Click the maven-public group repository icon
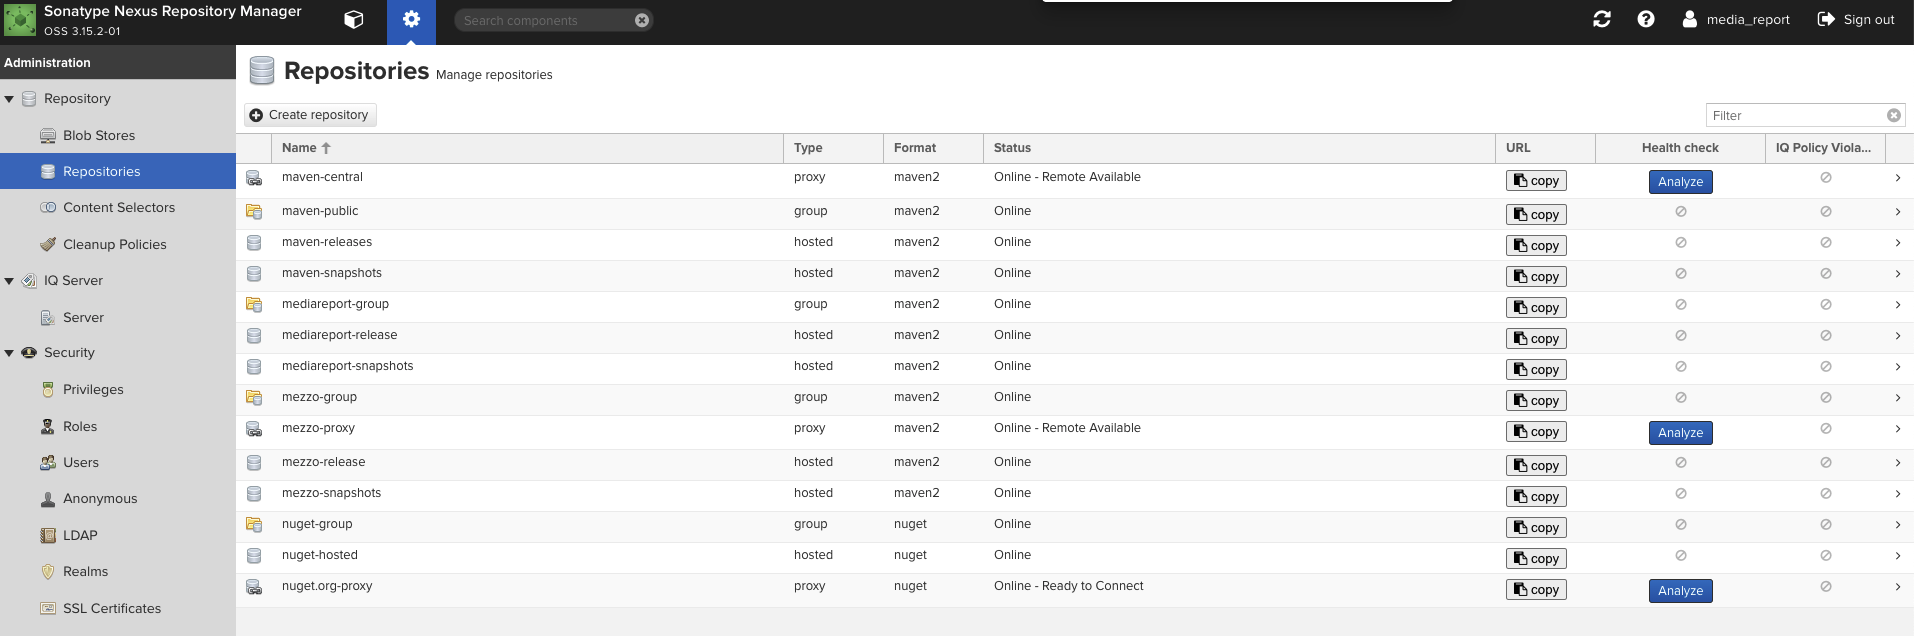Image resolution: width=1914 pixels, height=636 pixels. [x=254, y=212]
